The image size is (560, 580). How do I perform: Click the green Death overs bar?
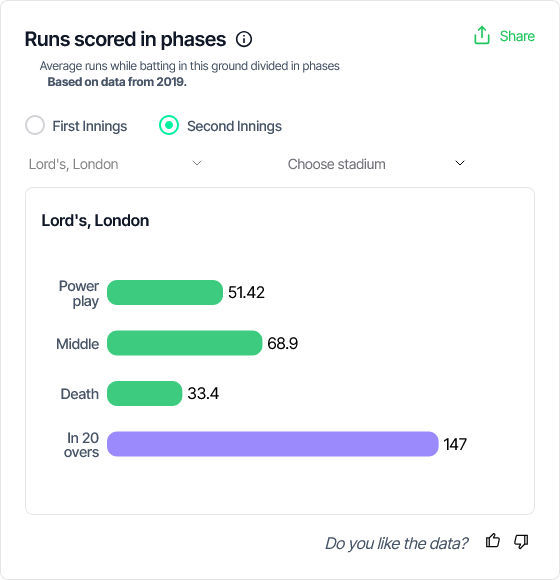(145, 393)
